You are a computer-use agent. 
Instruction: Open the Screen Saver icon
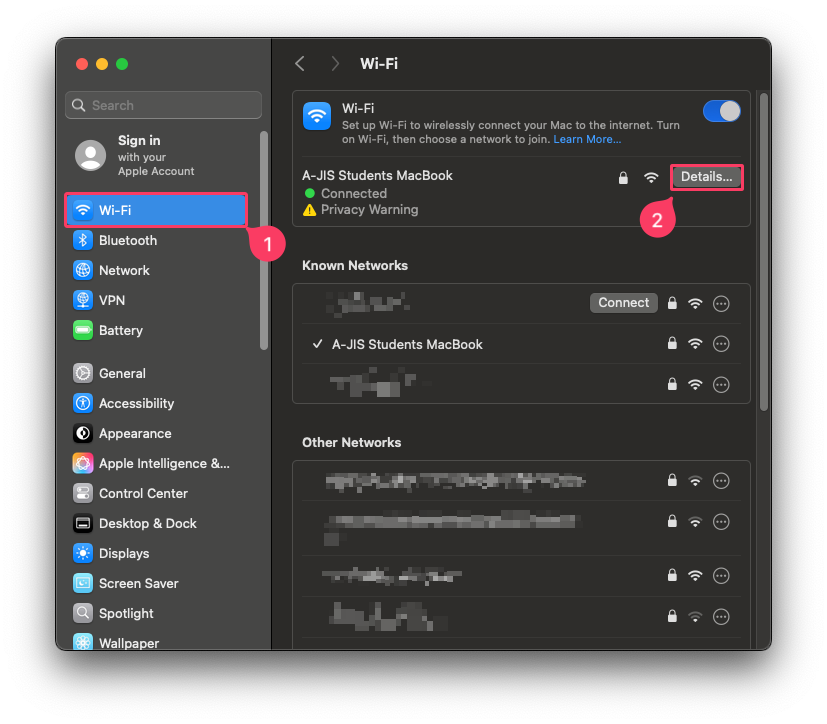tap(83, 583)
